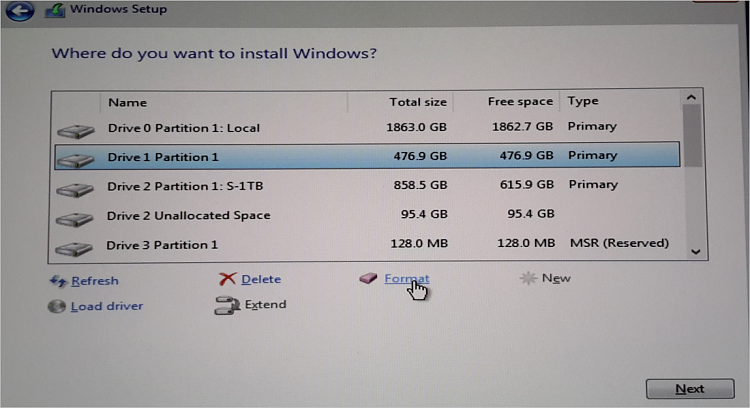Click the pink eraser Format icon

point(368,278)
